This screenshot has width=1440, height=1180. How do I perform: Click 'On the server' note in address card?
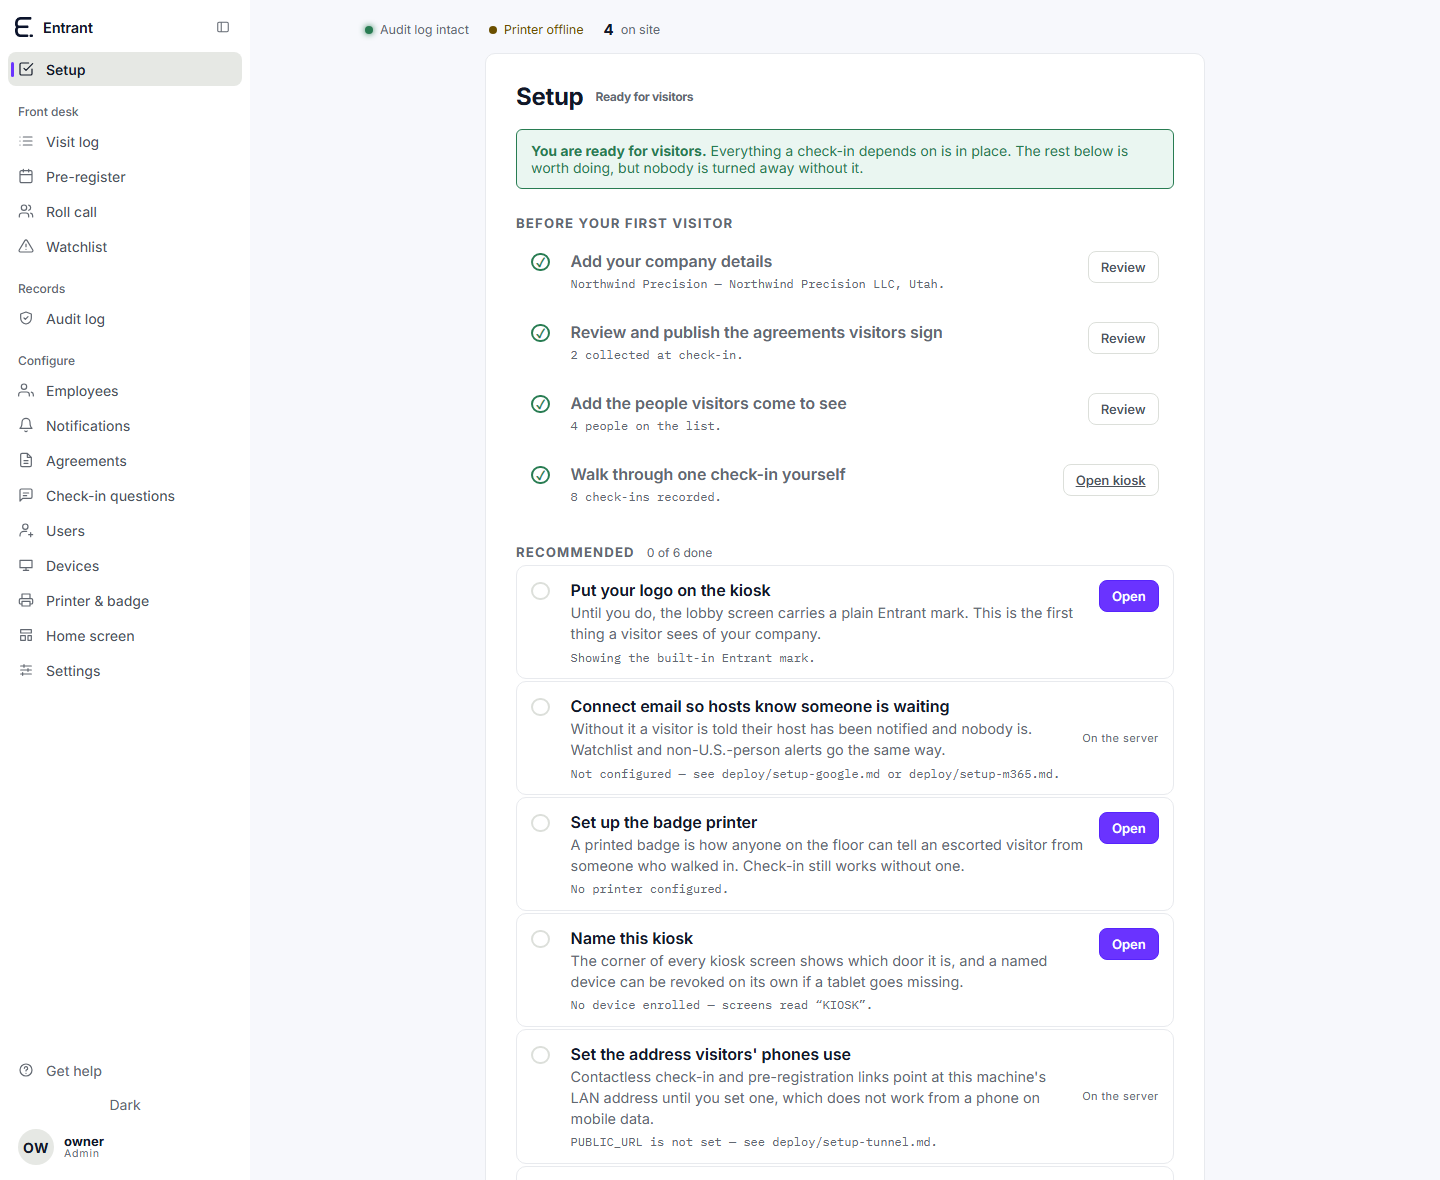pos(1120,1096)
